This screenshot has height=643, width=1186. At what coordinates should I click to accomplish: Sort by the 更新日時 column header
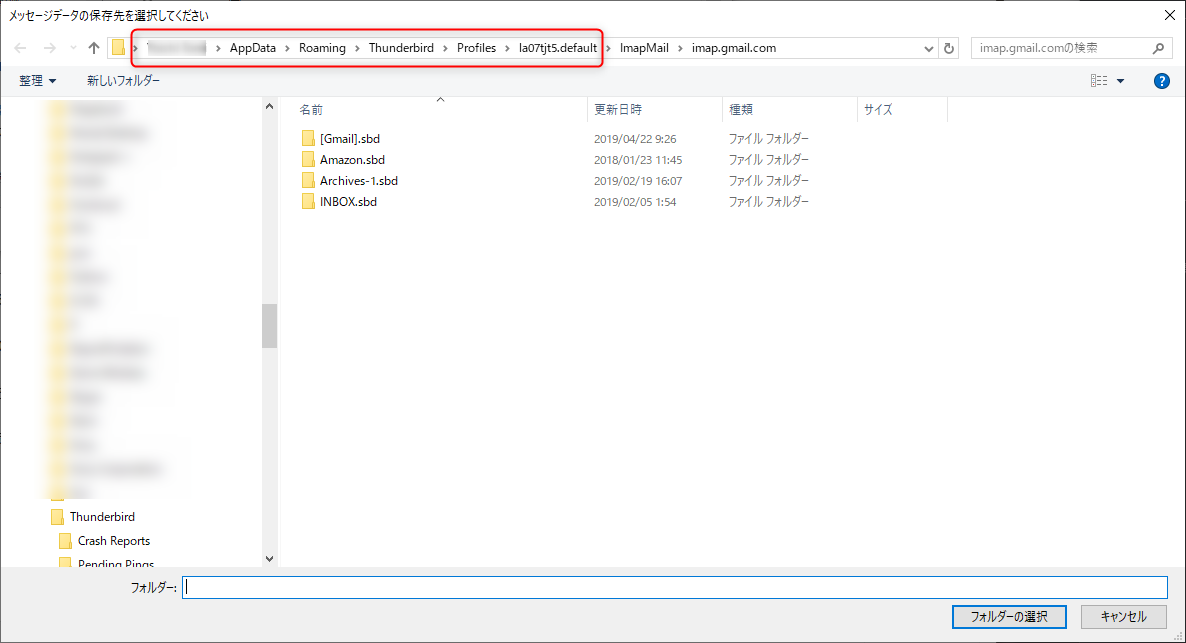[655, 110]
